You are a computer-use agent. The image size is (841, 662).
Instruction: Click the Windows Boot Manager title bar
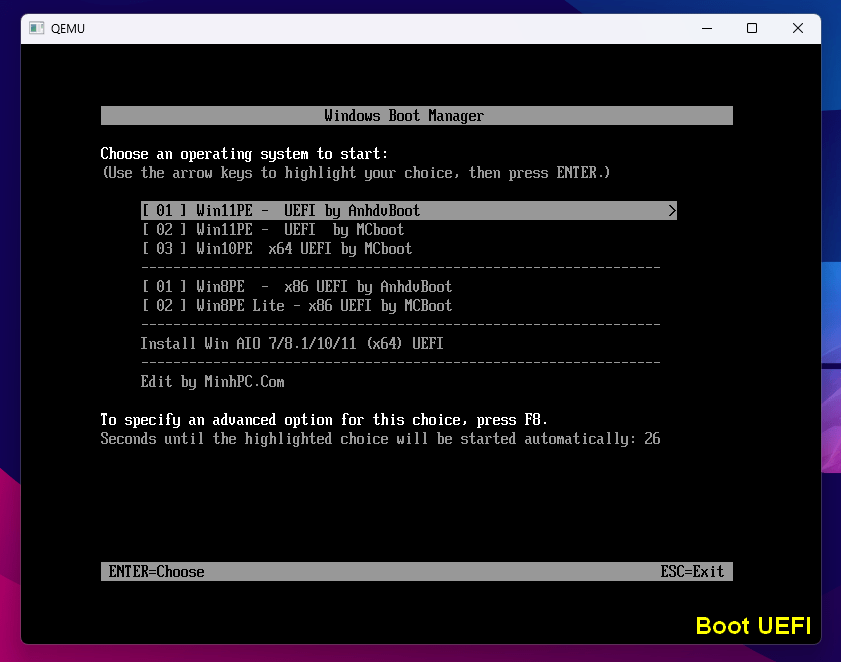click(417, 115)
